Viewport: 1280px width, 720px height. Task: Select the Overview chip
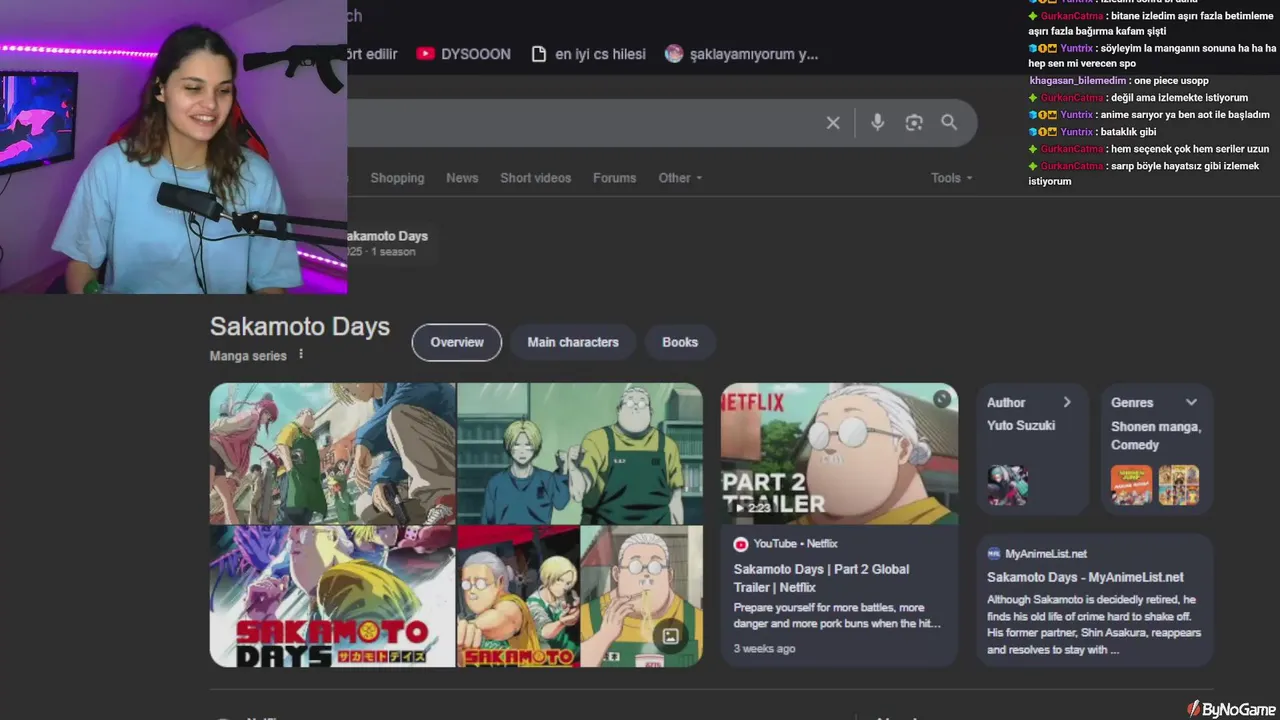(x=457, y=342)
